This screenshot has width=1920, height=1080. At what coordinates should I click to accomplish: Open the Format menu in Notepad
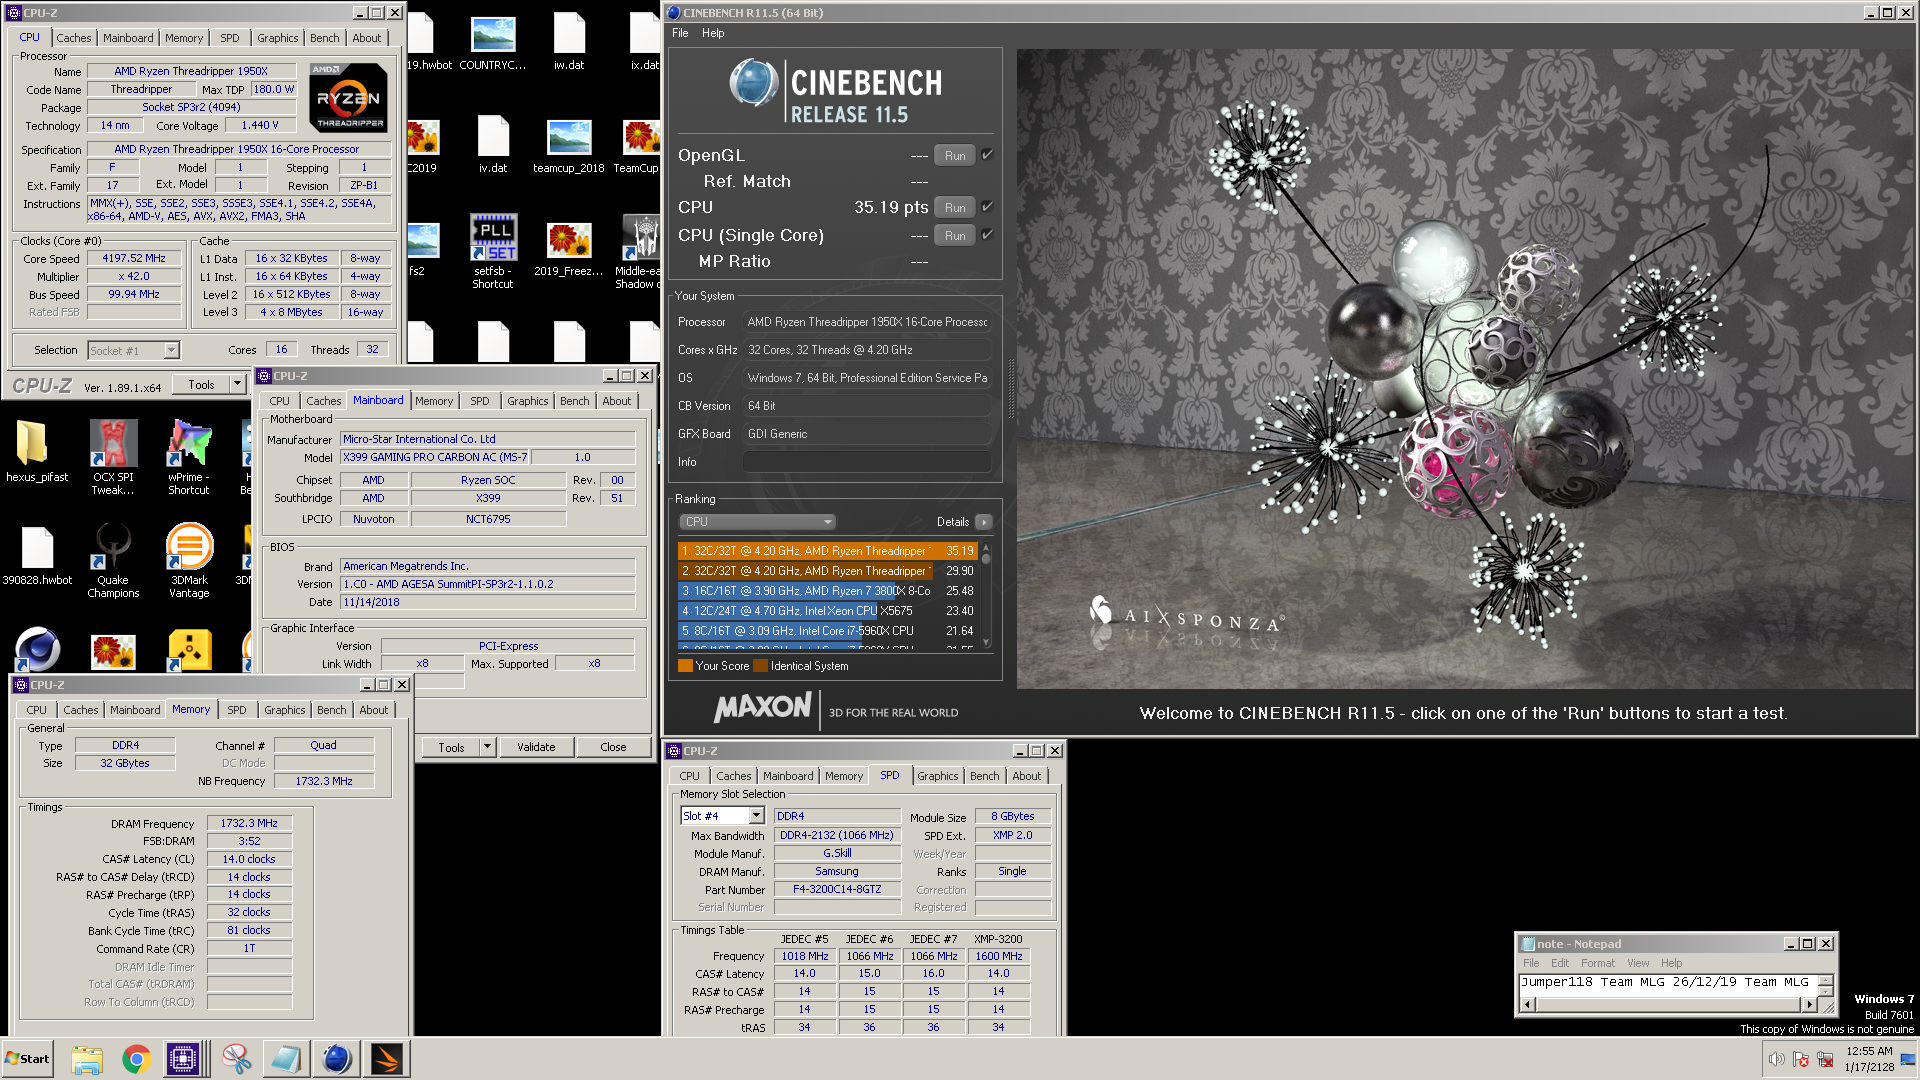point(1597,963)
